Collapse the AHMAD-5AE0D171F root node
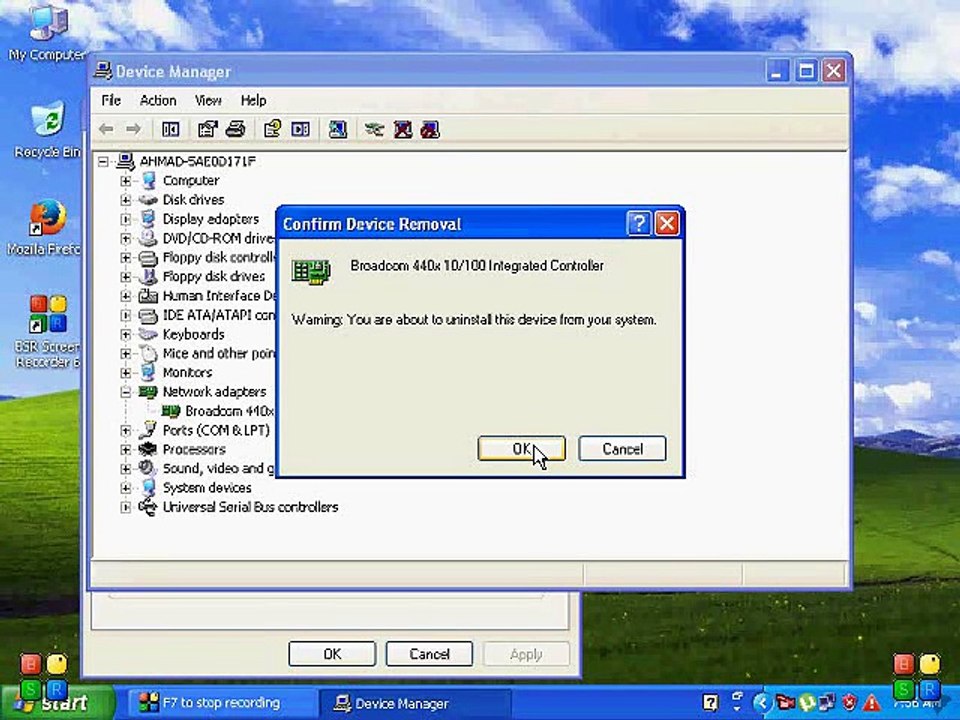The width and height of the screenshot is (960, 720). (103, 162)
